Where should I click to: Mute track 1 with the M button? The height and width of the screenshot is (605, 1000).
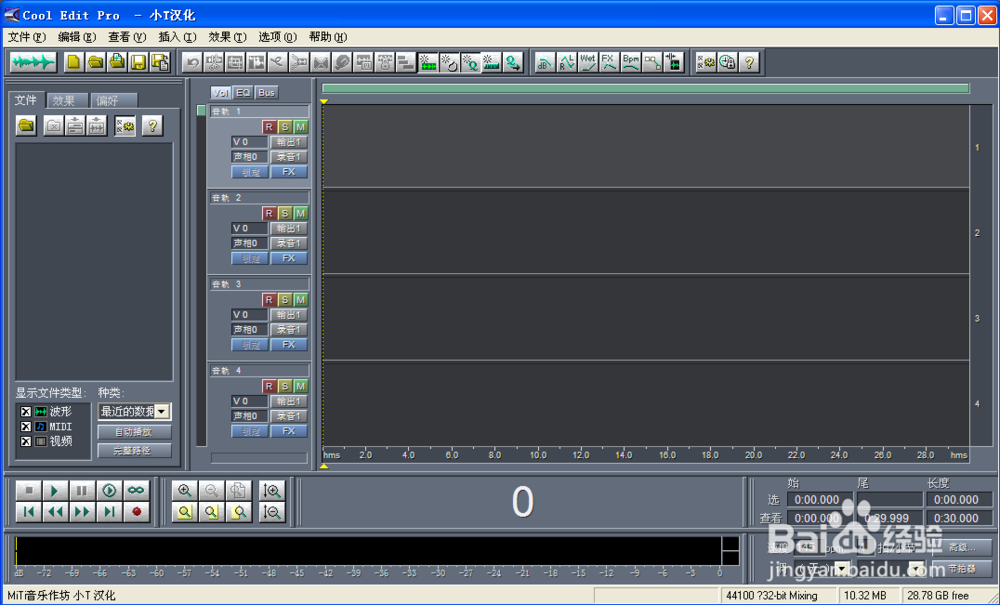click(x=300, y=126)
